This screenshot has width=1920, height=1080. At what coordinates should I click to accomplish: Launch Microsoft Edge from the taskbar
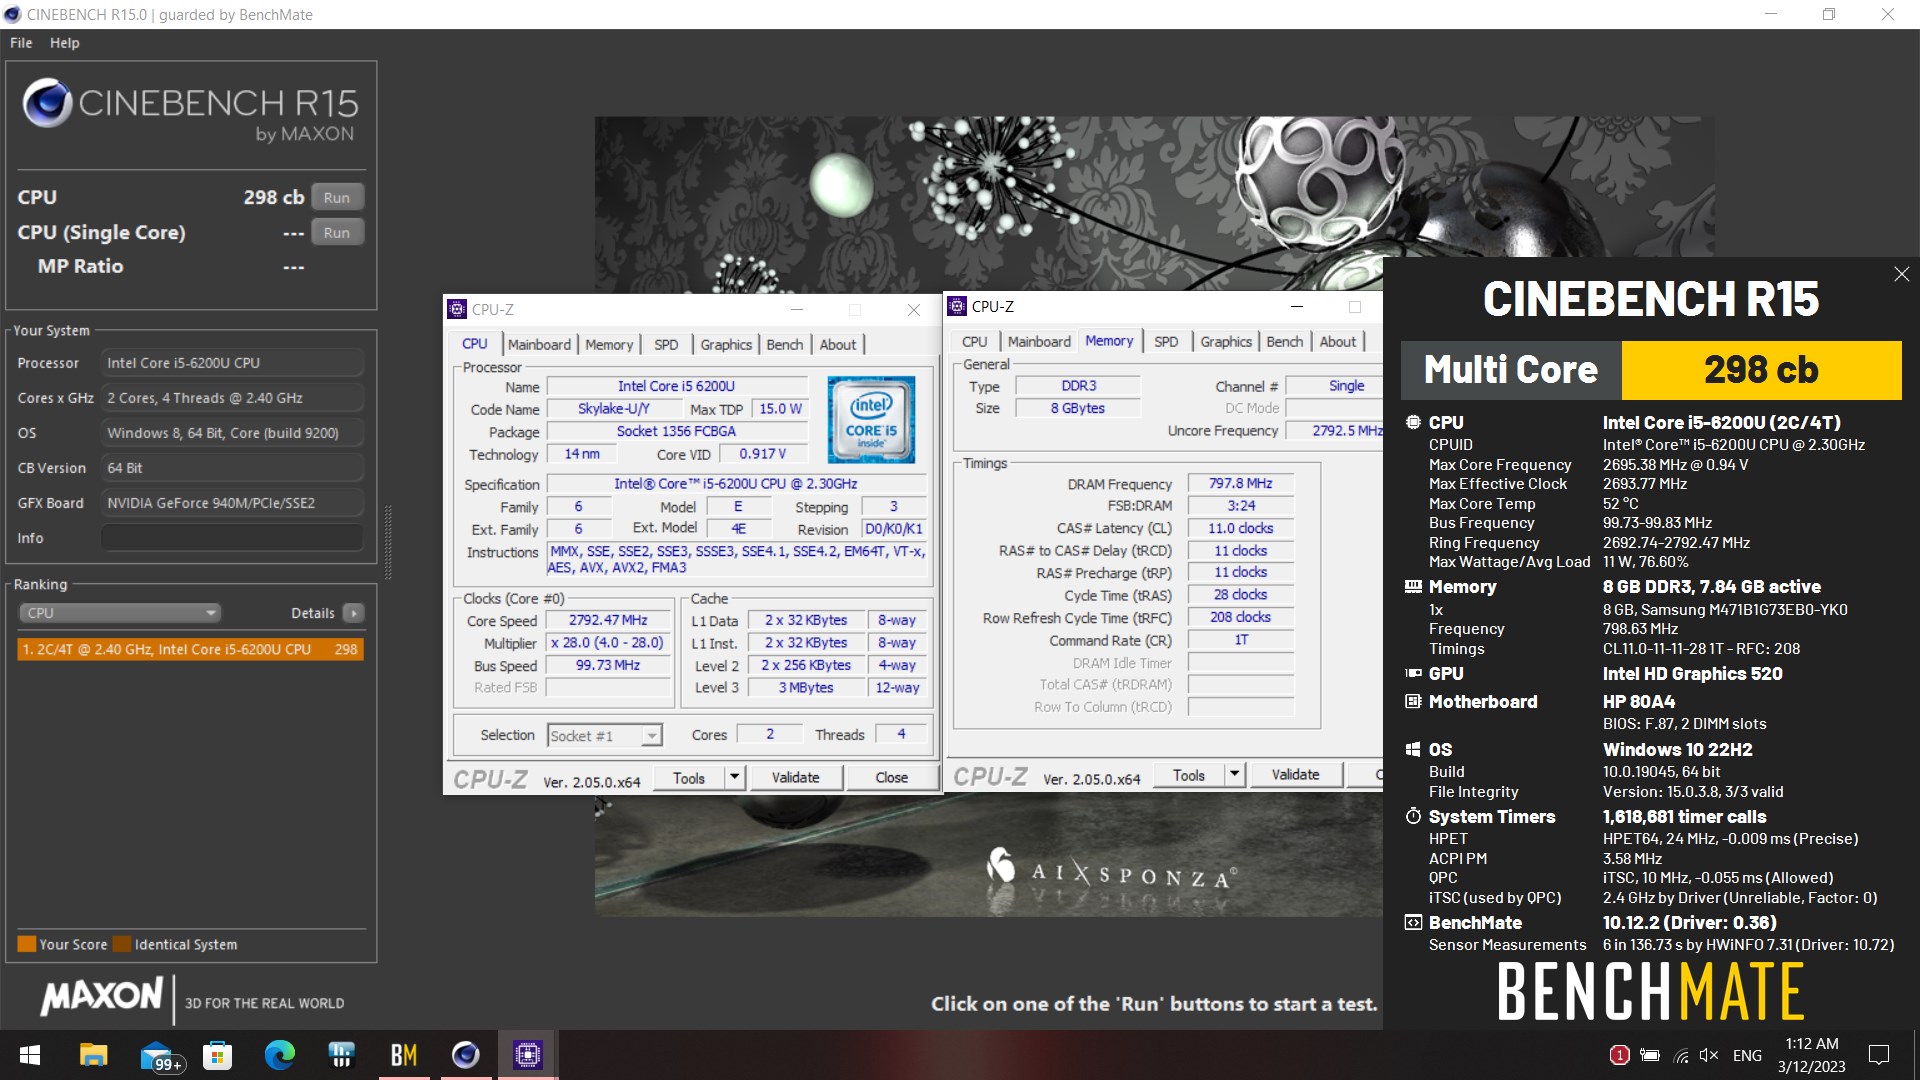(x=279, y=1055)
